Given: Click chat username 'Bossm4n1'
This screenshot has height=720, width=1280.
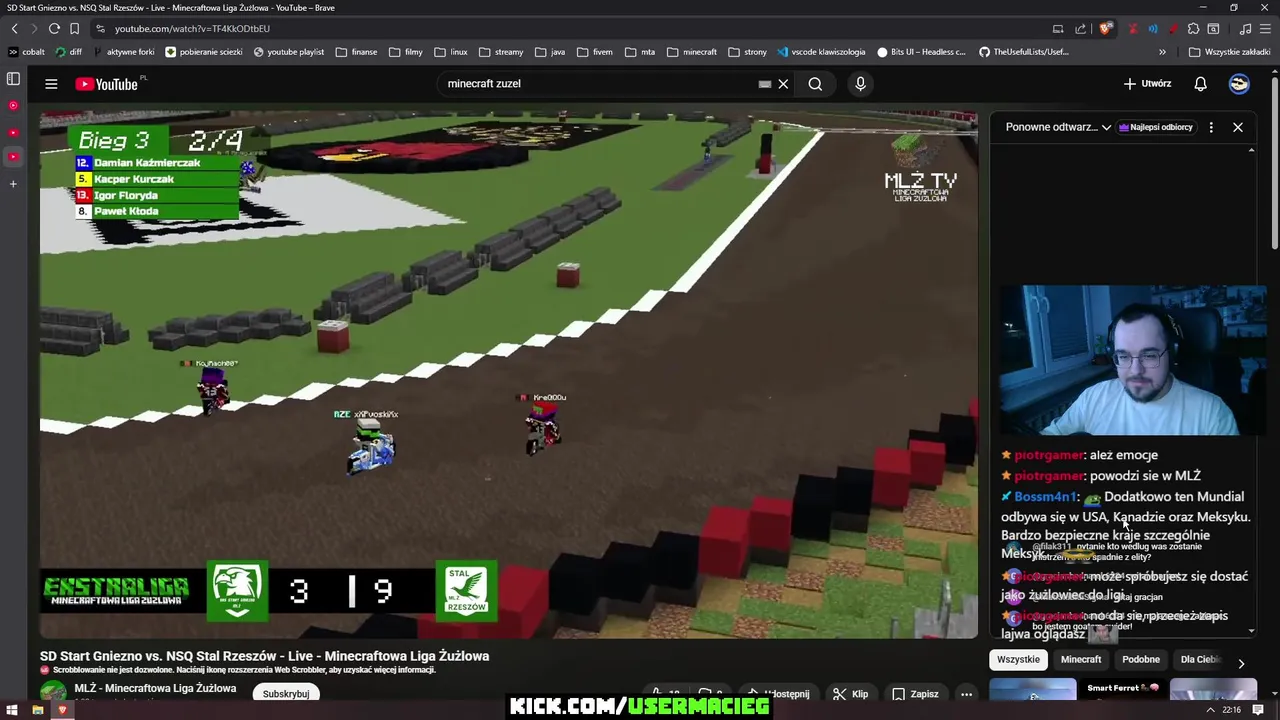Looking at the screenshot, I should click(1045, 497).
